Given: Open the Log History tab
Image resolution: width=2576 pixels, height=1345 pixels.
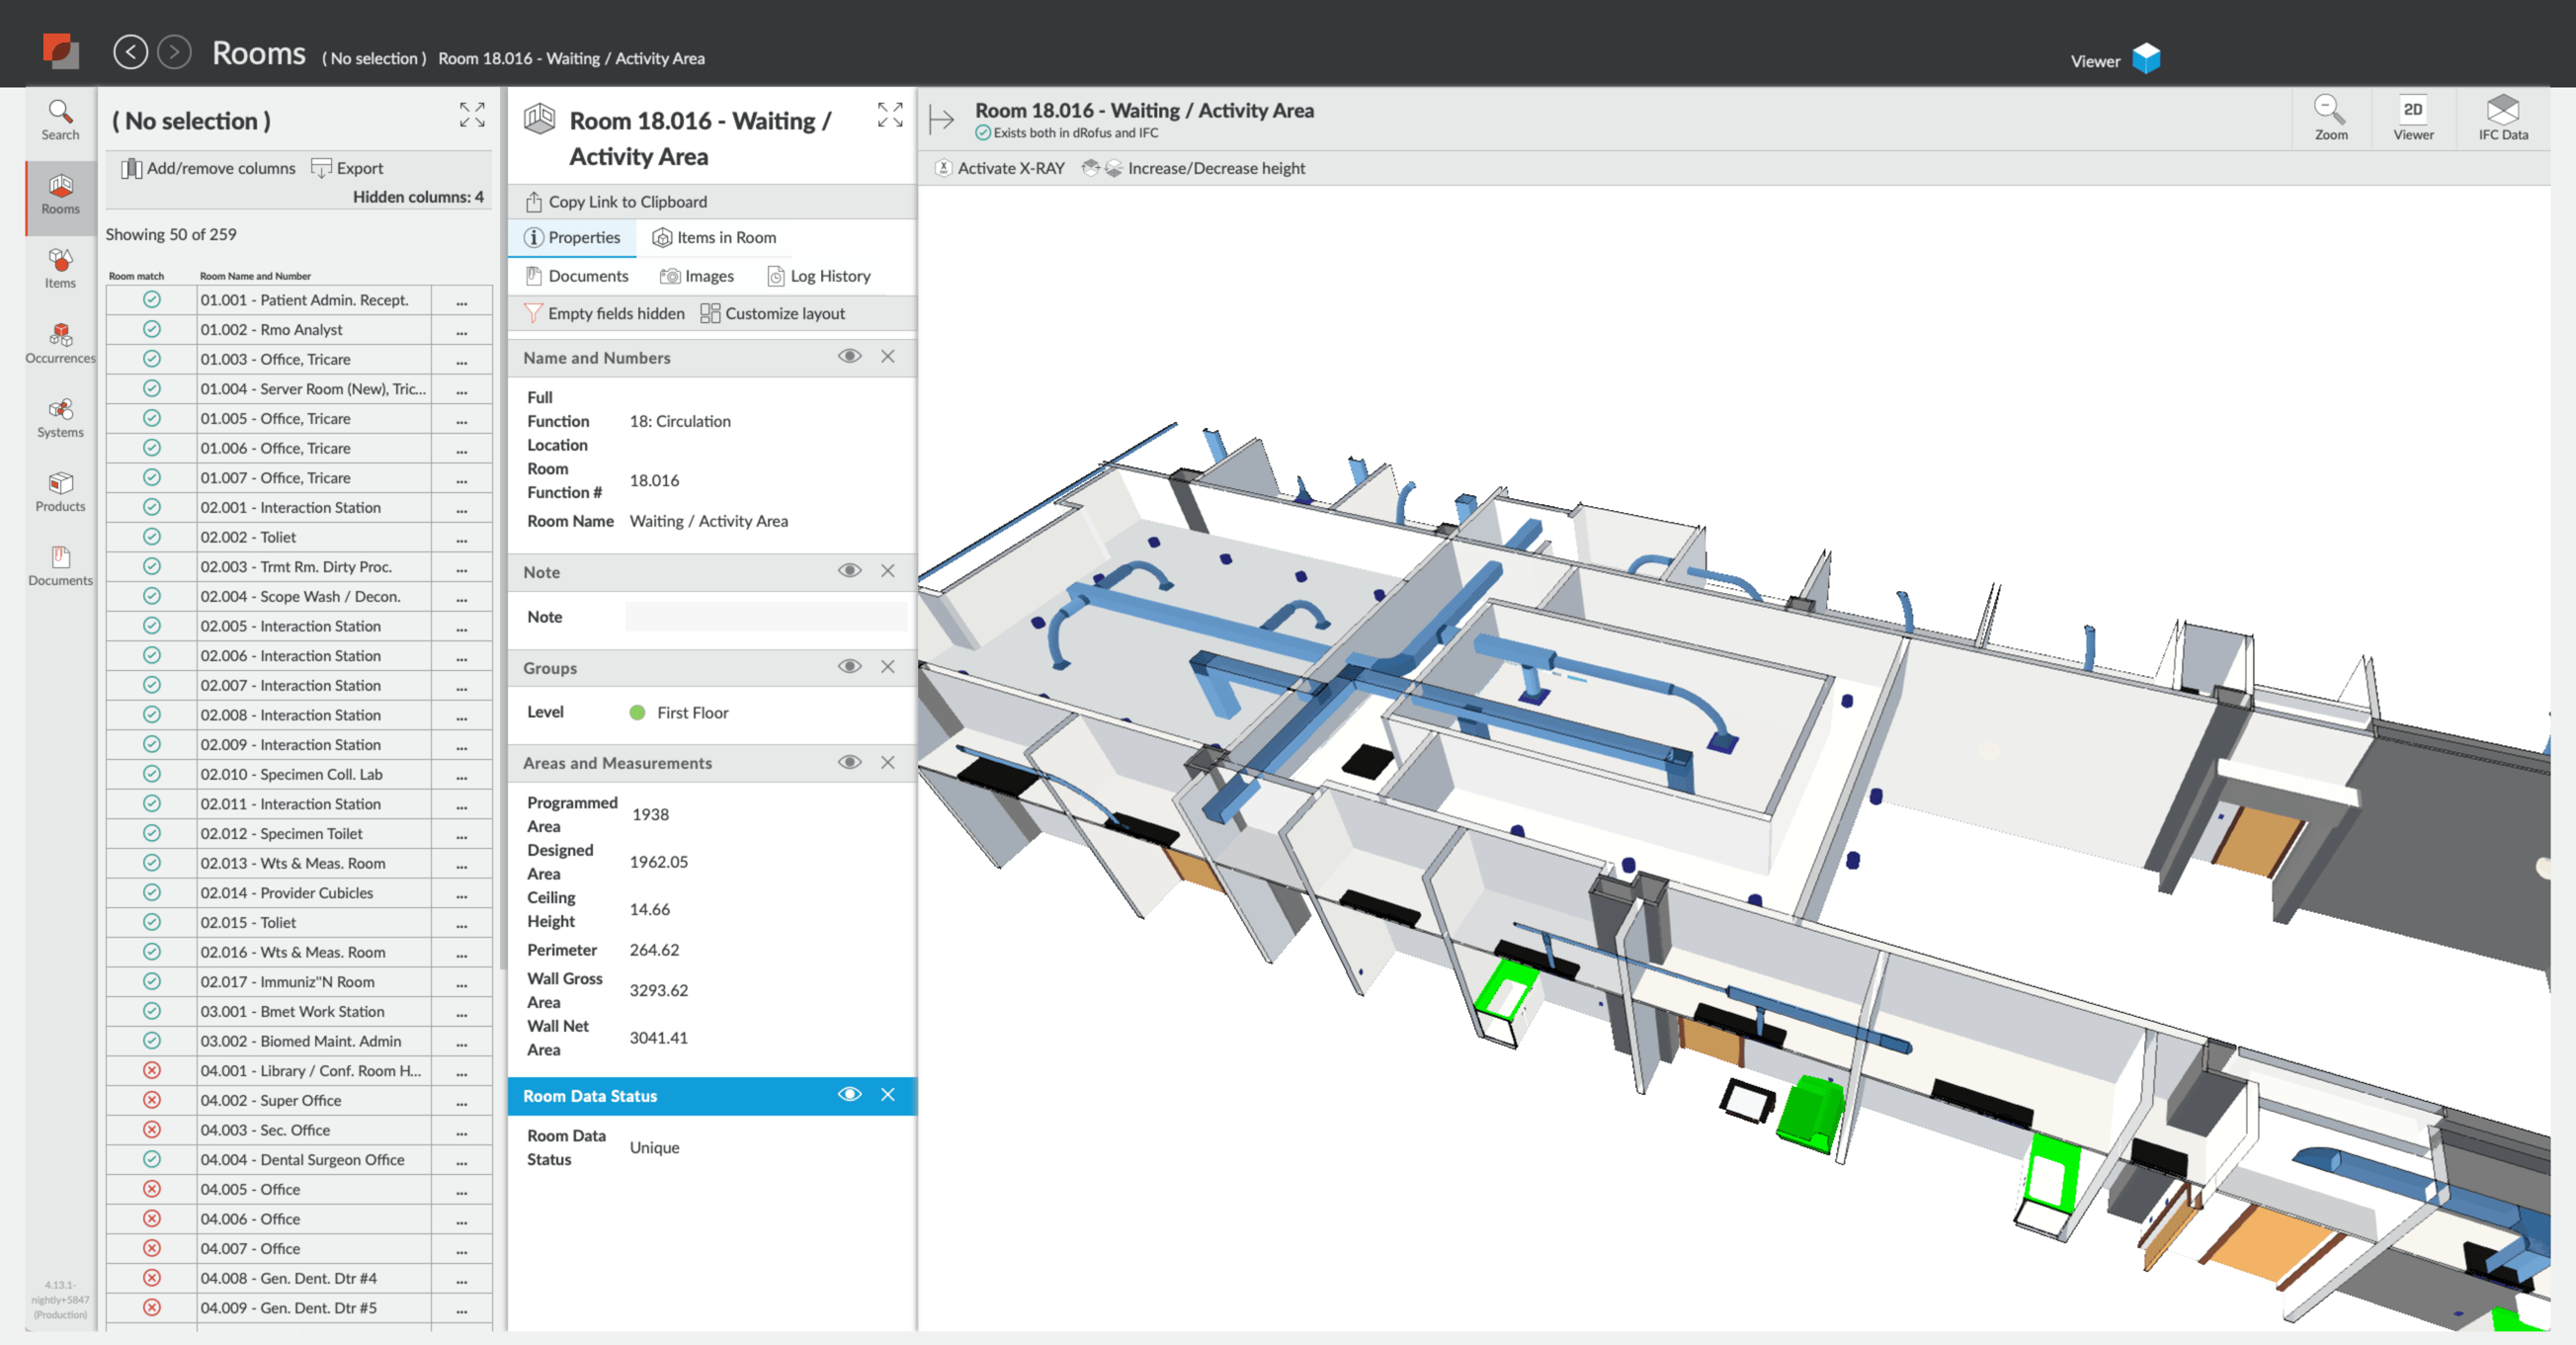Looking at the screenshot, I should 819,276.
